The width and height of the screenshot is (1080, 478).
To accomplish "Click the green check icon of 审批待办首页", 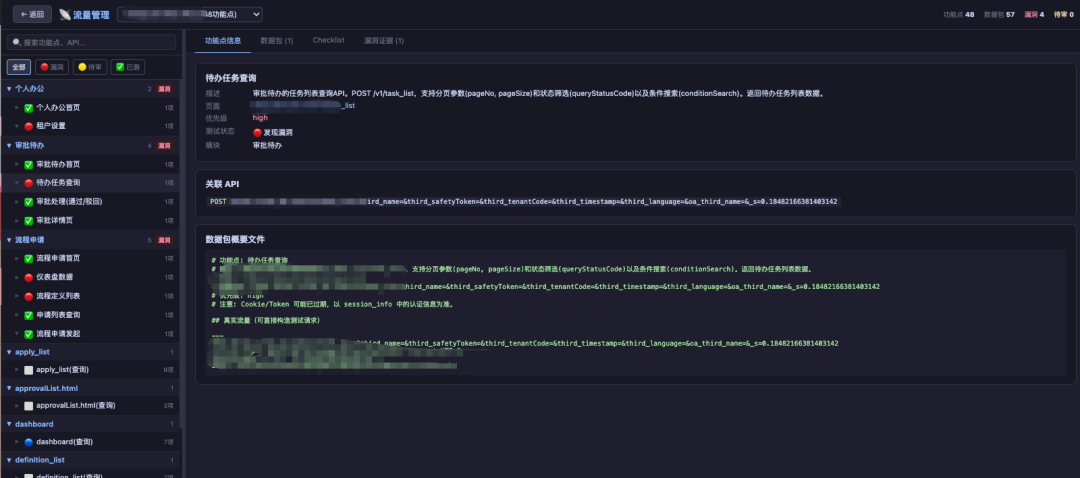I will pyautogui.click(x=28, y=165).
